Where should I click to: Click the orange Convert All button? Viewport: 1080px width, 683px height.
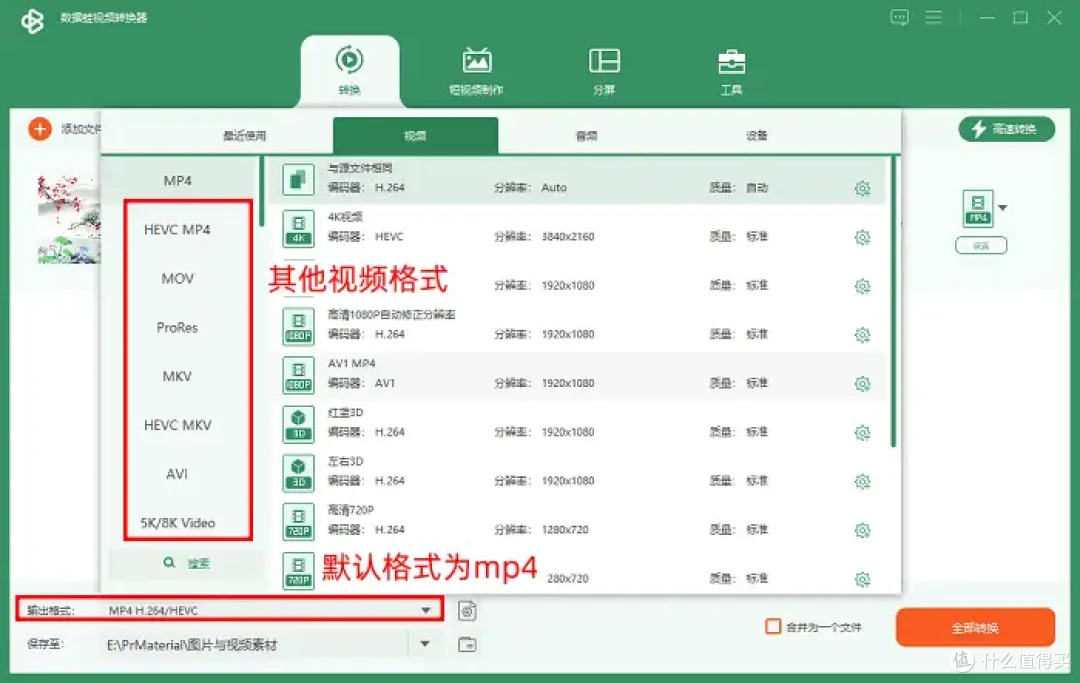pyautogui.click(x=975, y=627)
